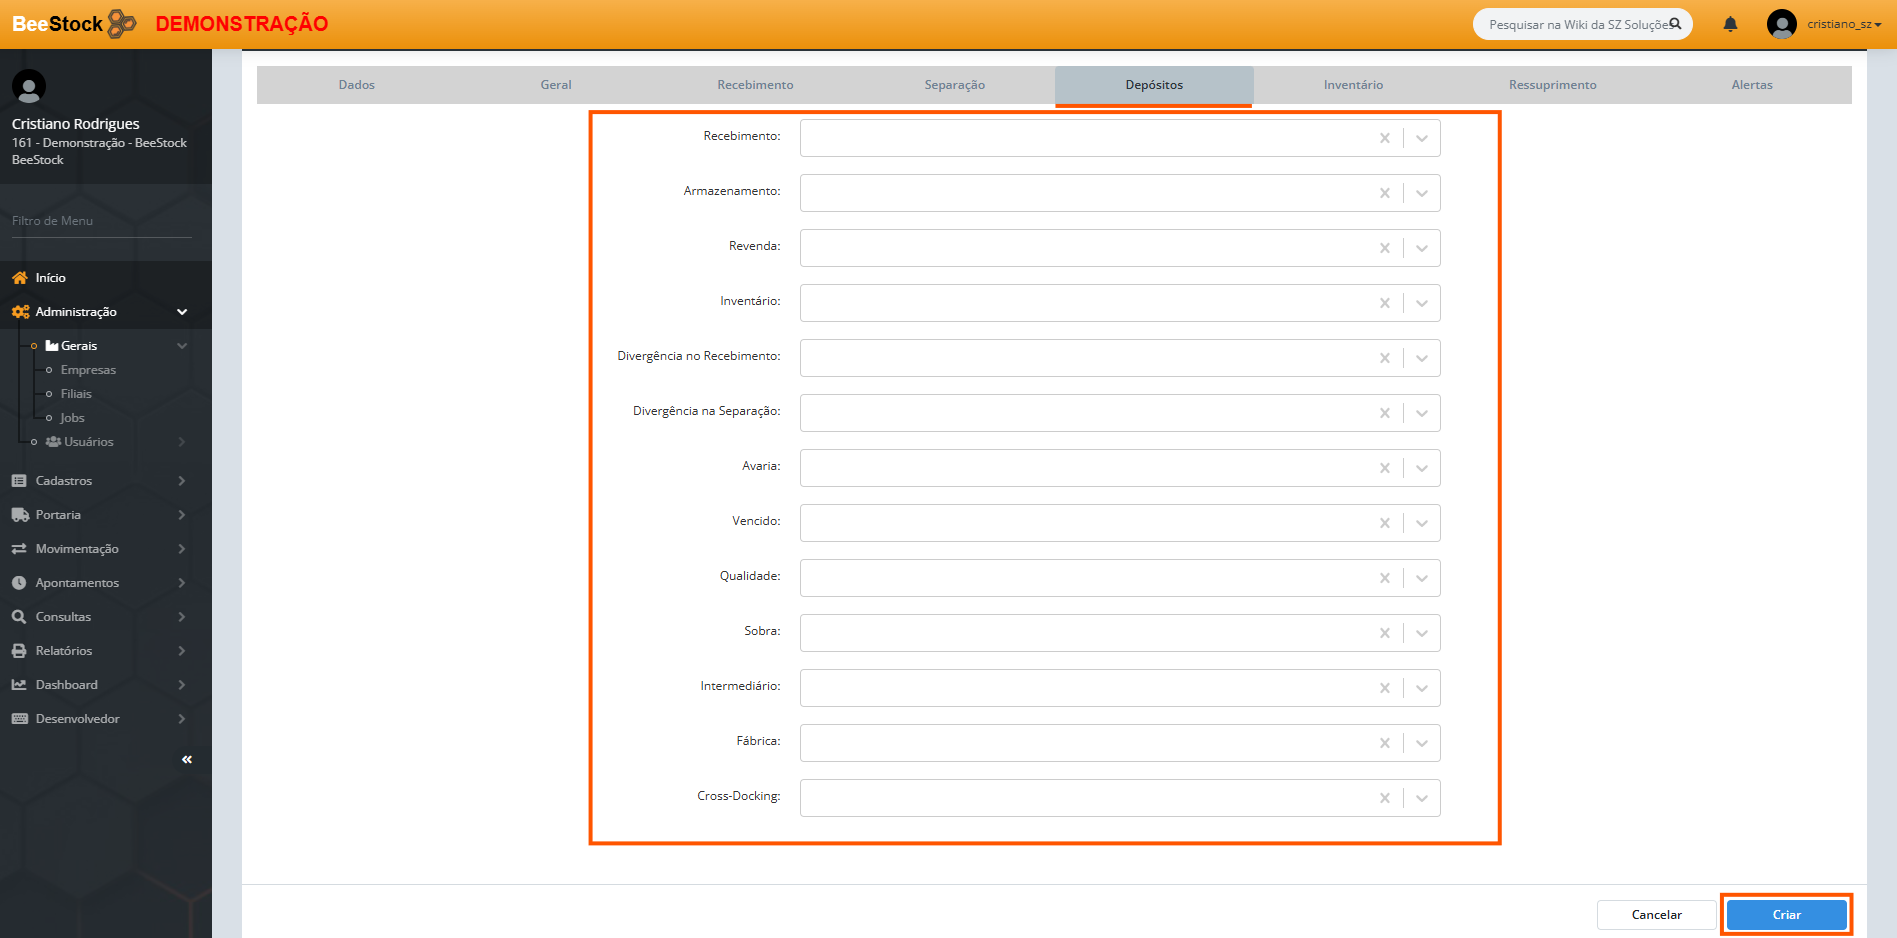Open the Revenda dropdown arrow
This screenshot has width=1897, height=938.
point(1421,248)
